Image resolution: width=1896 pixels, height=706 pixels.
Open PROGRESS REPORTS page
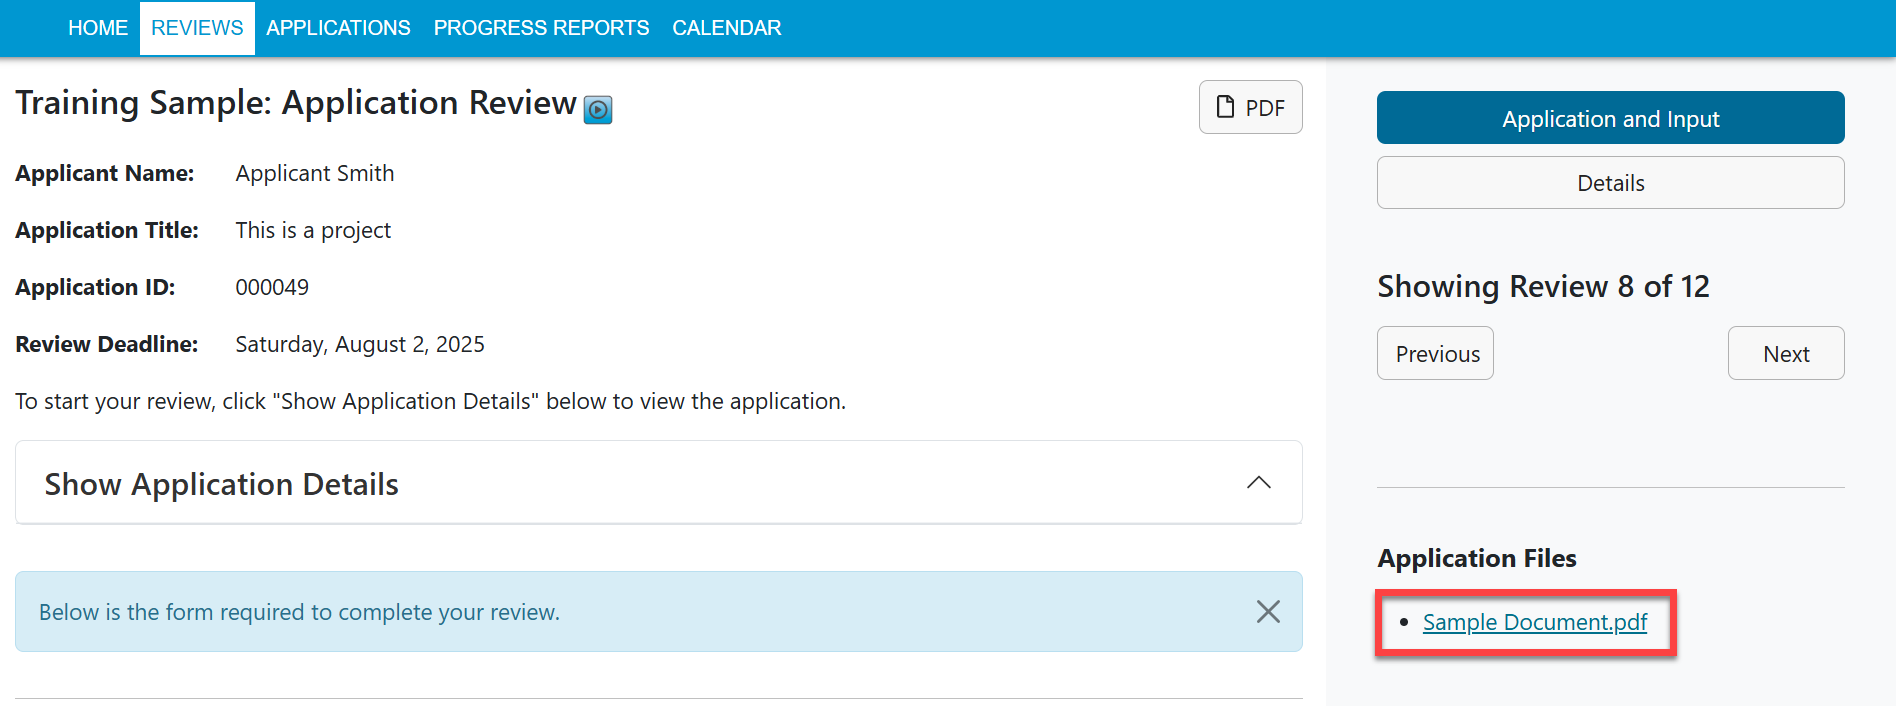541,28
